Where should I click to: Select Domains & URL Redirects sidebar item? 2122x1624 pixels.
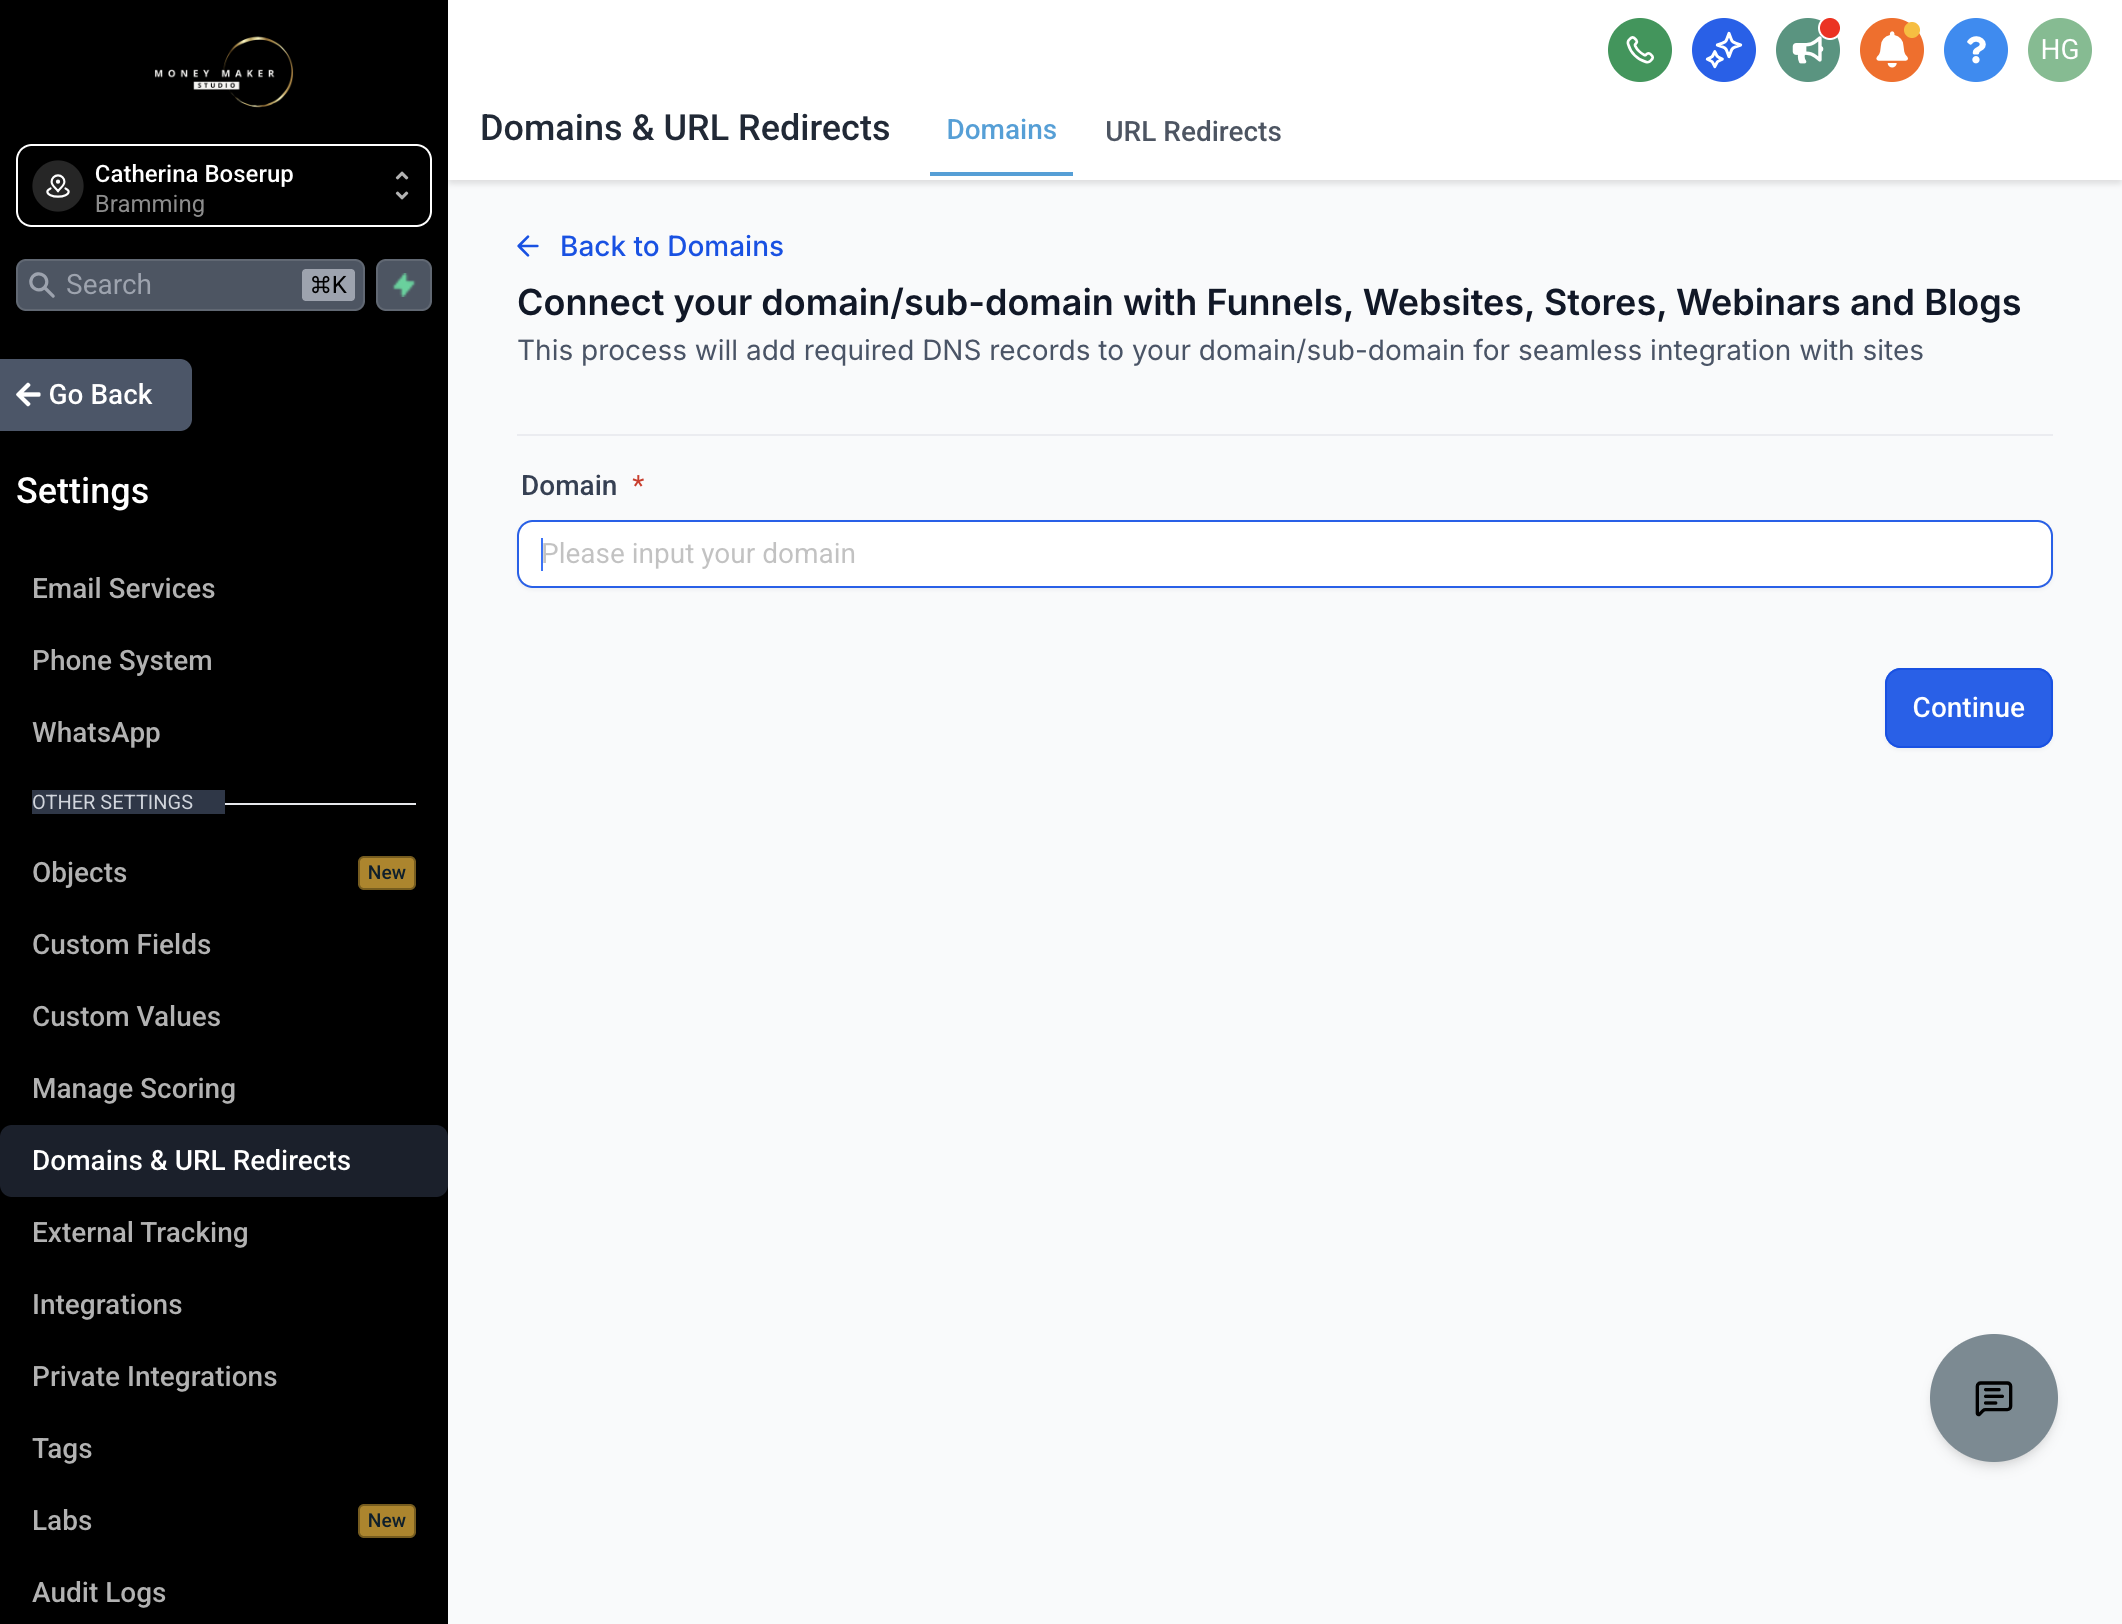224,1160
